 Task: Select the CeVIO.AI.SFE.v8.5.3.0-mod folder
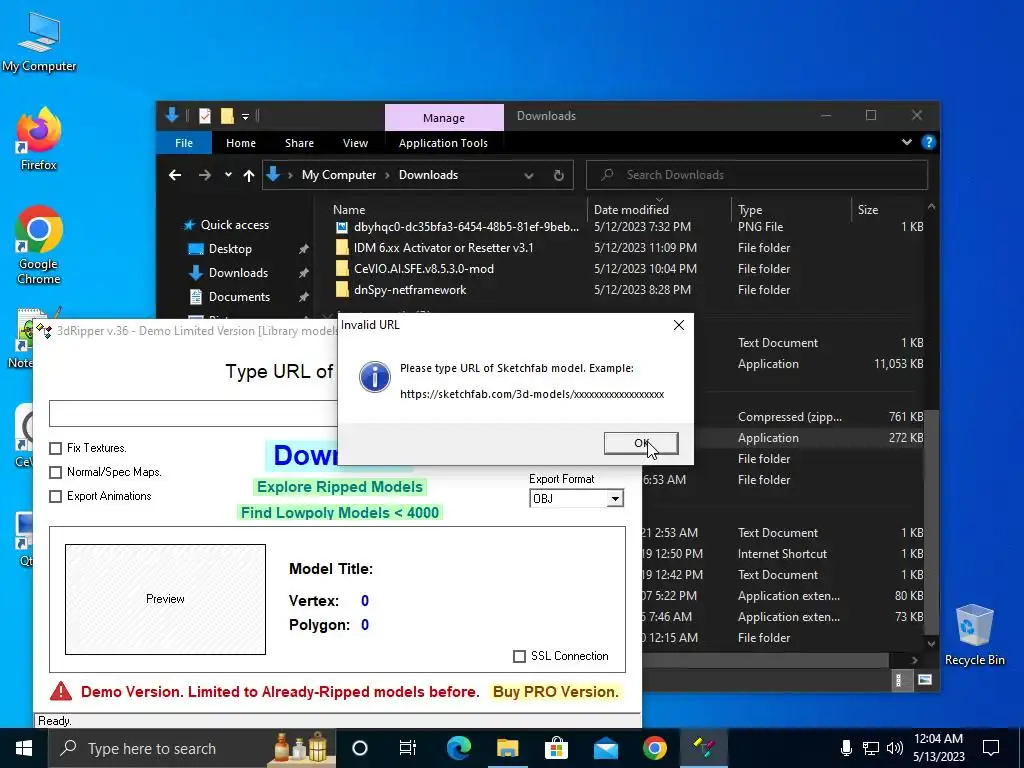(x=423, y=269)
